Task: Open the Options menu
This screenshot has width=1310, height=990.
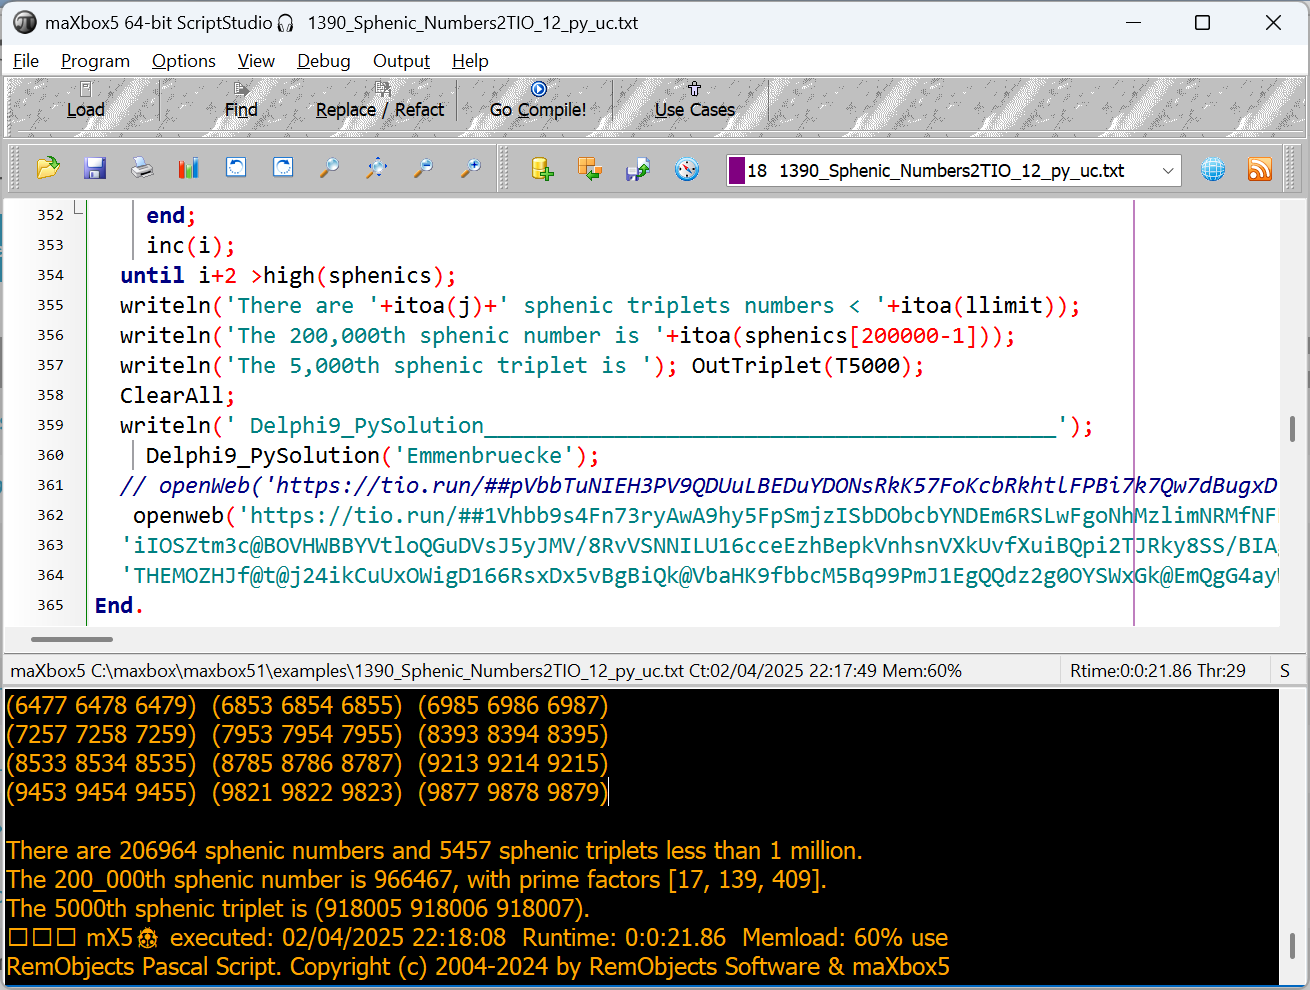Action: (184, 61)
